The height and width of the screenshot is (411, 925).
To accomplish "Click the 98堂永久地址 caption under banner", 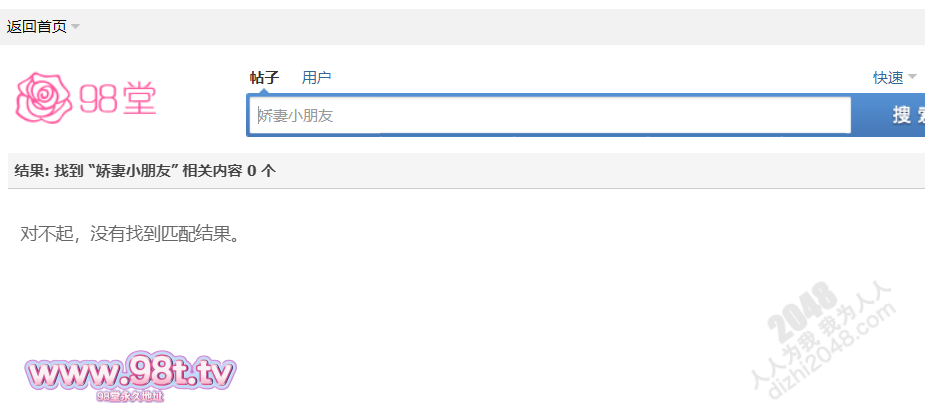I will [131, 396].
